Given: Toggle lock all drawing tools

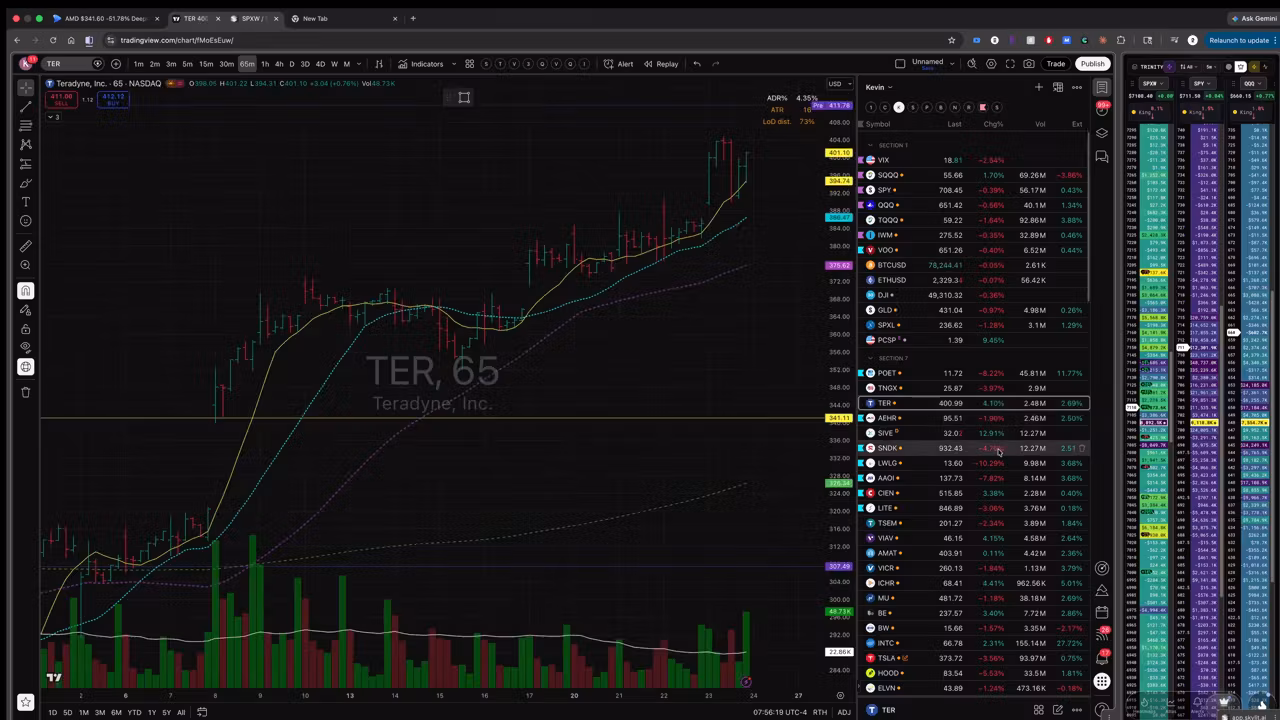Looking at the screenshot, I should coord(26,329).
